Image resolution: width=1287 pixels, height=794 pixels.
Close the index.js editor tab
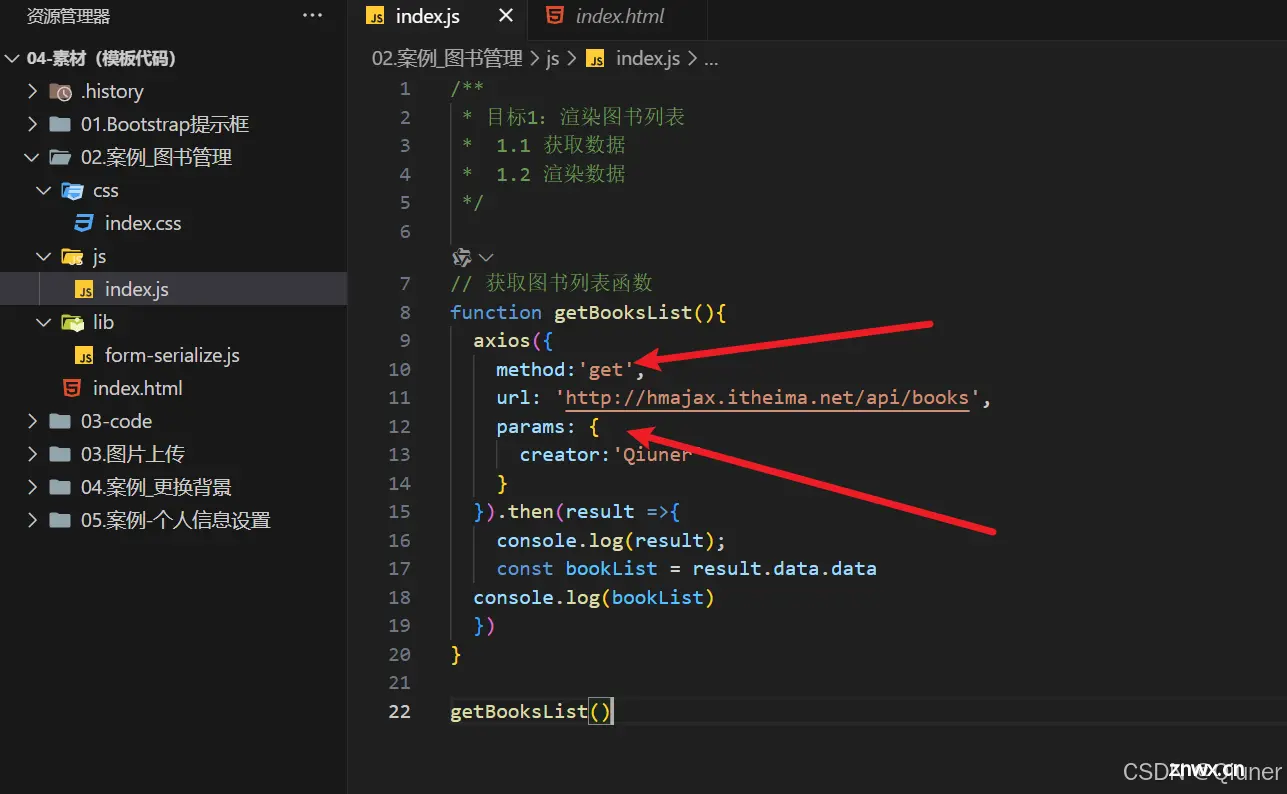506,16
